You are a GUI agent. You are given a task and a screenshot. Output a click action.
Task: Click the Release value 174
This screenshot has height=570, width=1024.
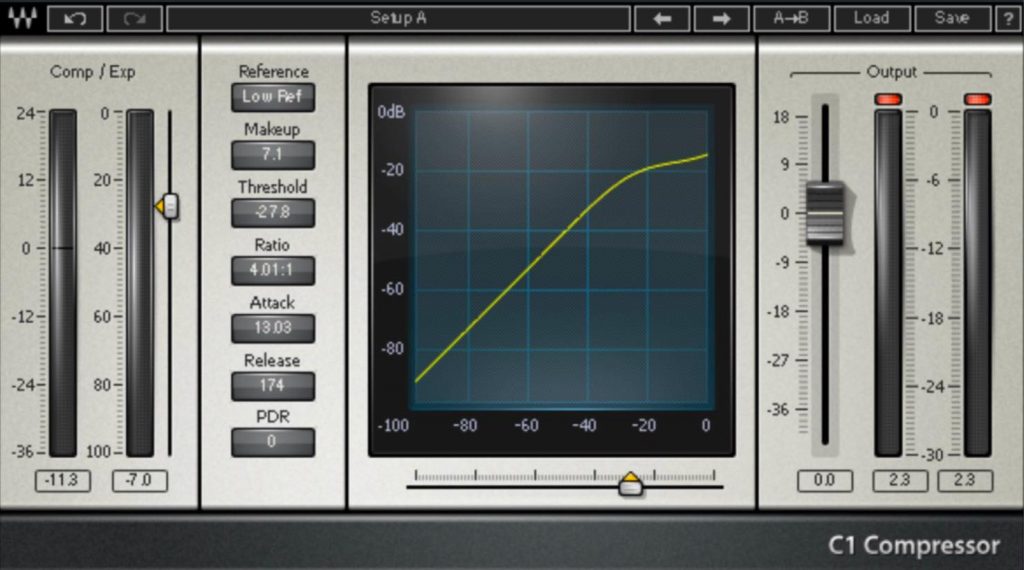coord(273,385)
